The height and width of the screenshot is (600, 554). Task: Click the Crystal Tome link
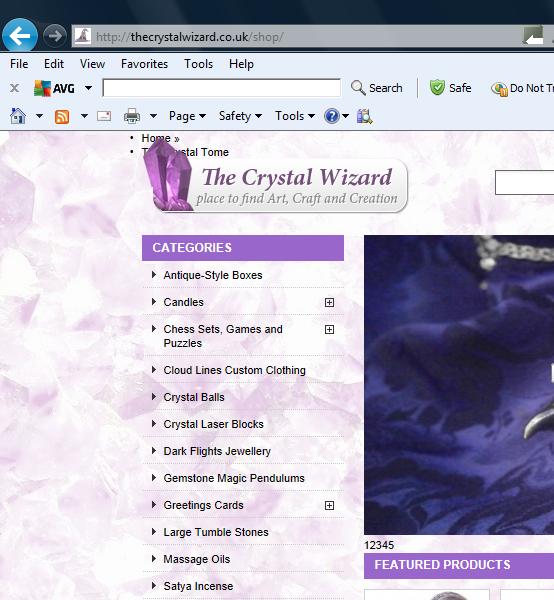point(185,152)
